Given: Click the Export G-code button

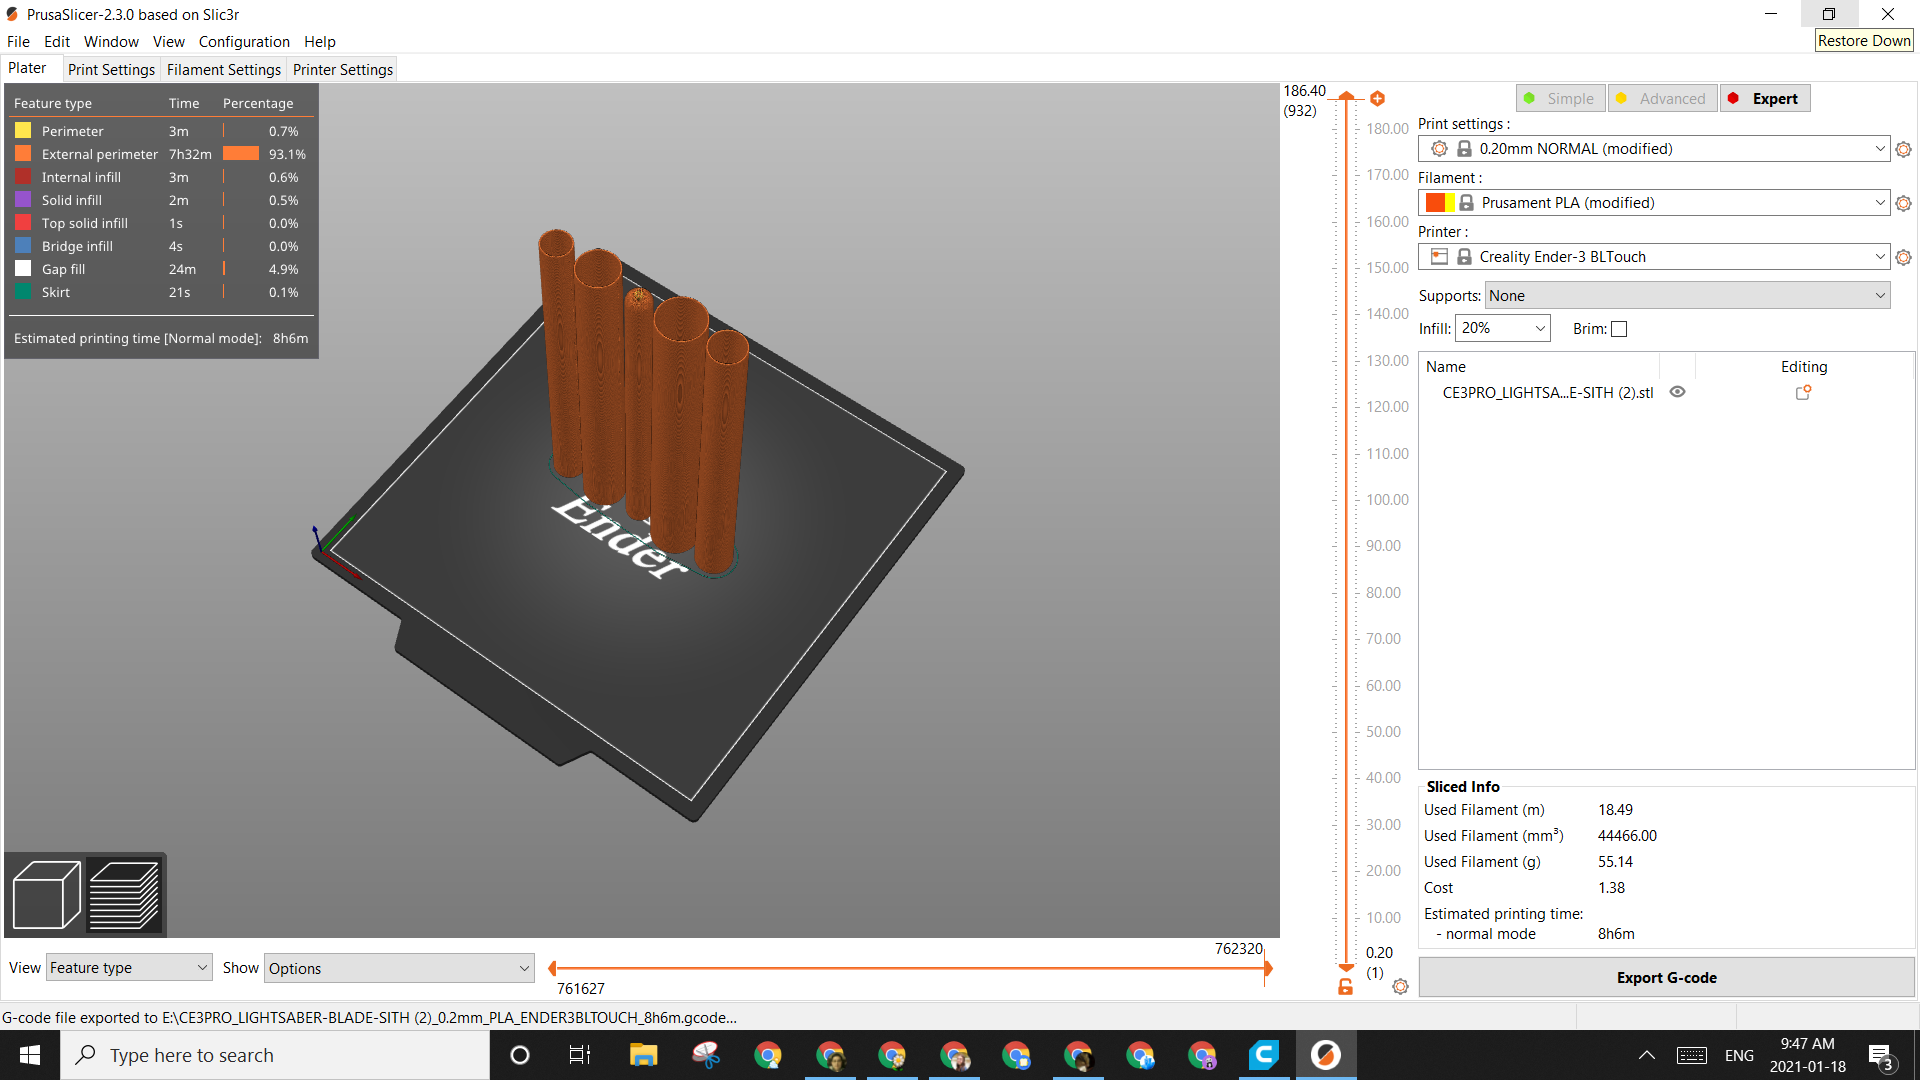Looking at the screenshot, I should [1666, 978].
